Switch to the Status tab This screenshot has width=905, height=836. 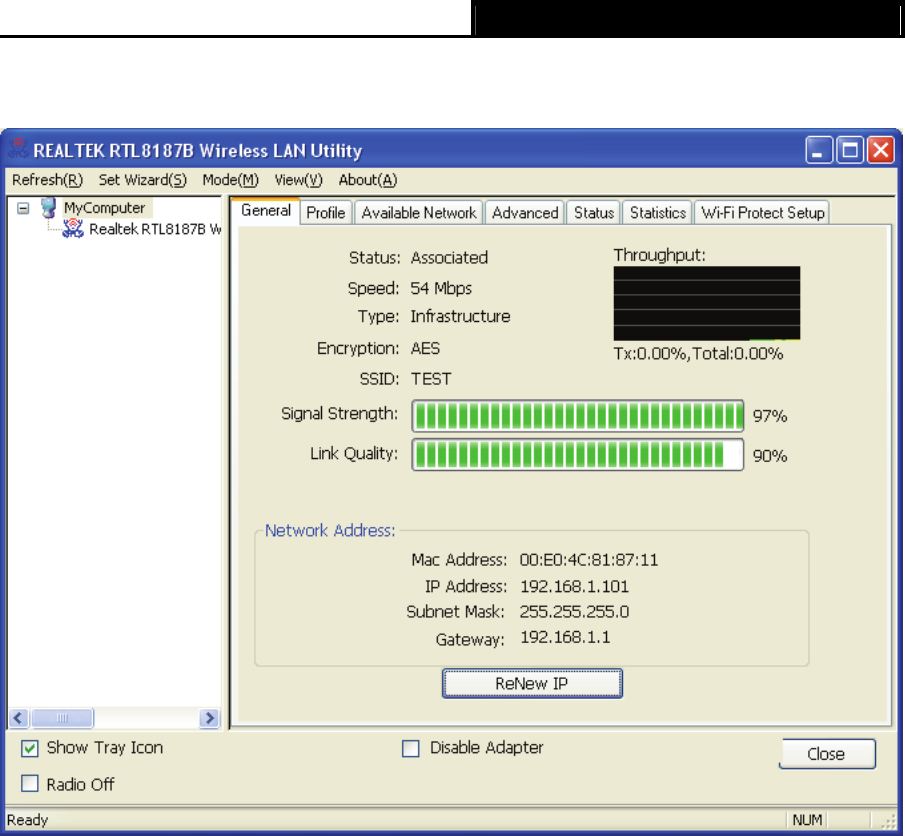[x=593, y=213]
